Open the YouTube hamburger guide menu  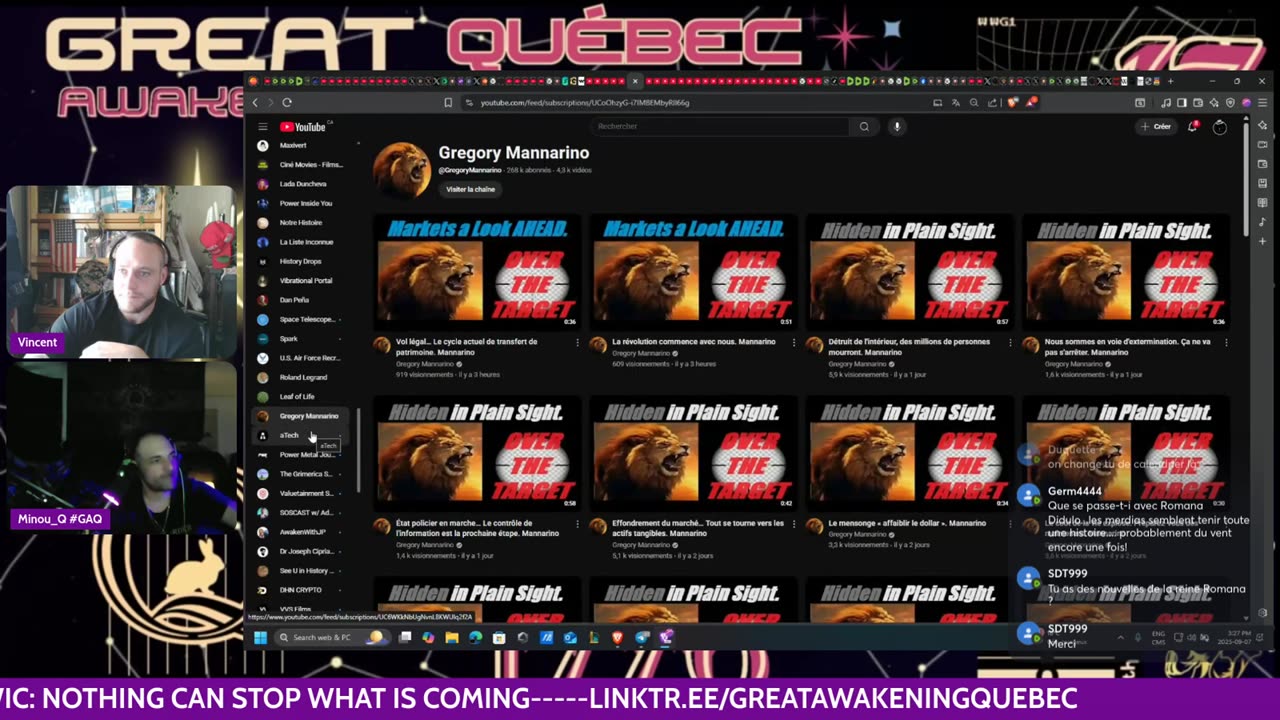pos(262,127)
